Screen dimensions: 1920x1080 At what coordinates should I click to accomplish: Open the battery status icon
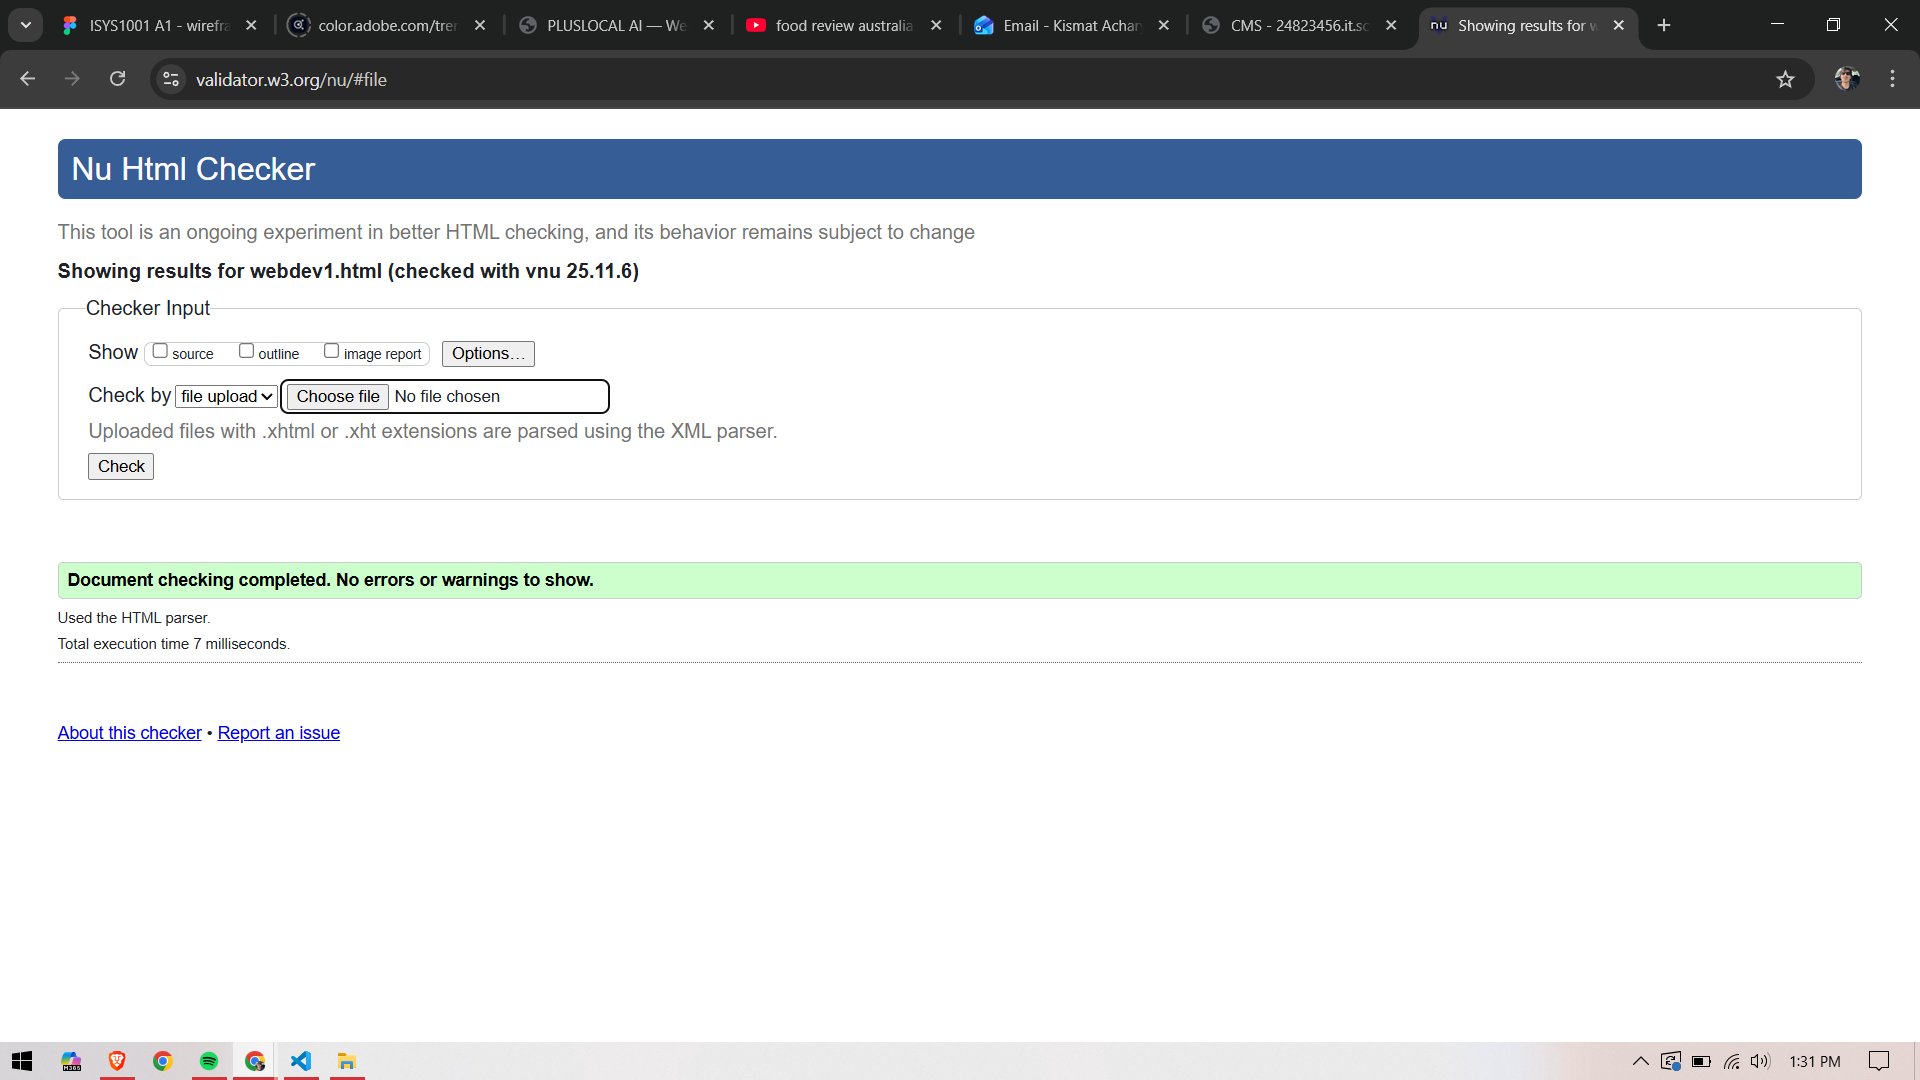click(x=1701, y=1061)
